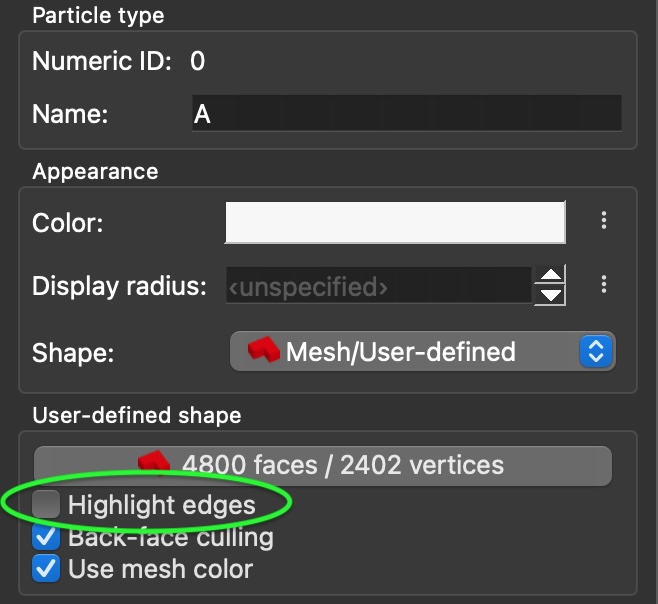Open the Shape Mesh/User-defined dropdown
Viewport: 658px width, 604px height.
point(423,351)
